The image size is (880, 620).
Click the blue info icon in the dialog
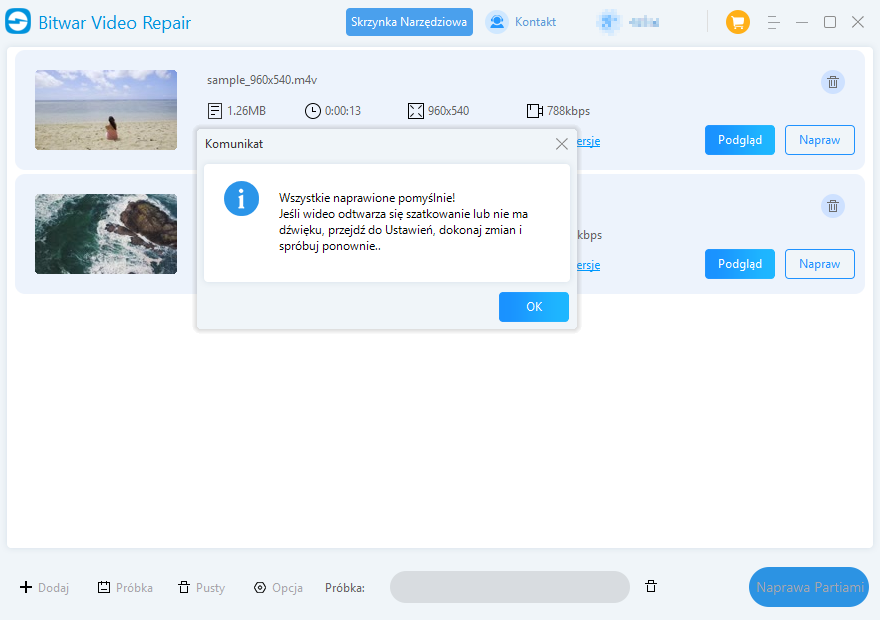[x=241, y=199]
